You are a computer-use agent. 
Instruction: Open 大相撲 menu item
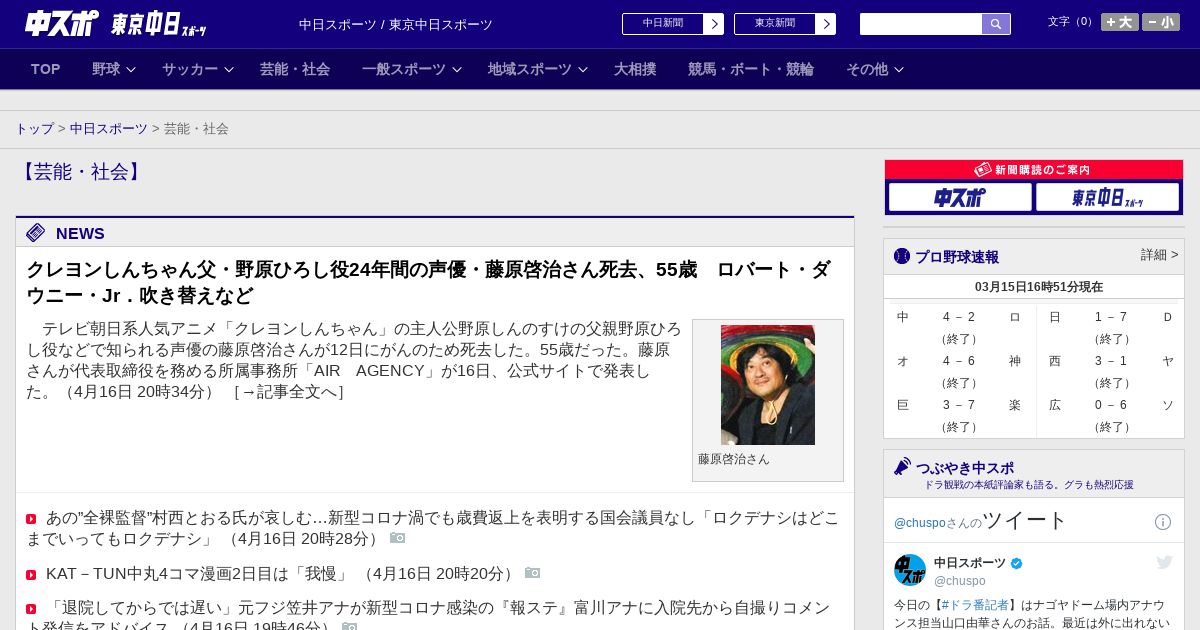click(635, 69)
